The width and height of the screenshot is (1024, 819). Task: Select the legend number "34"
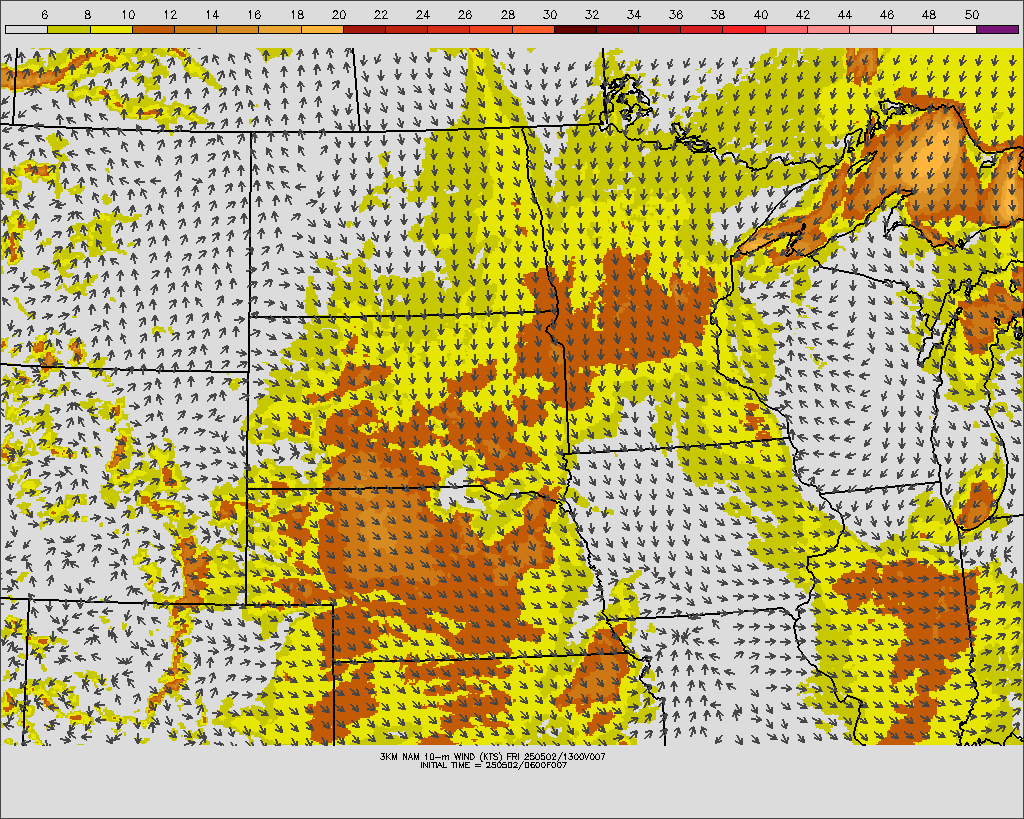tap(633, 14)
